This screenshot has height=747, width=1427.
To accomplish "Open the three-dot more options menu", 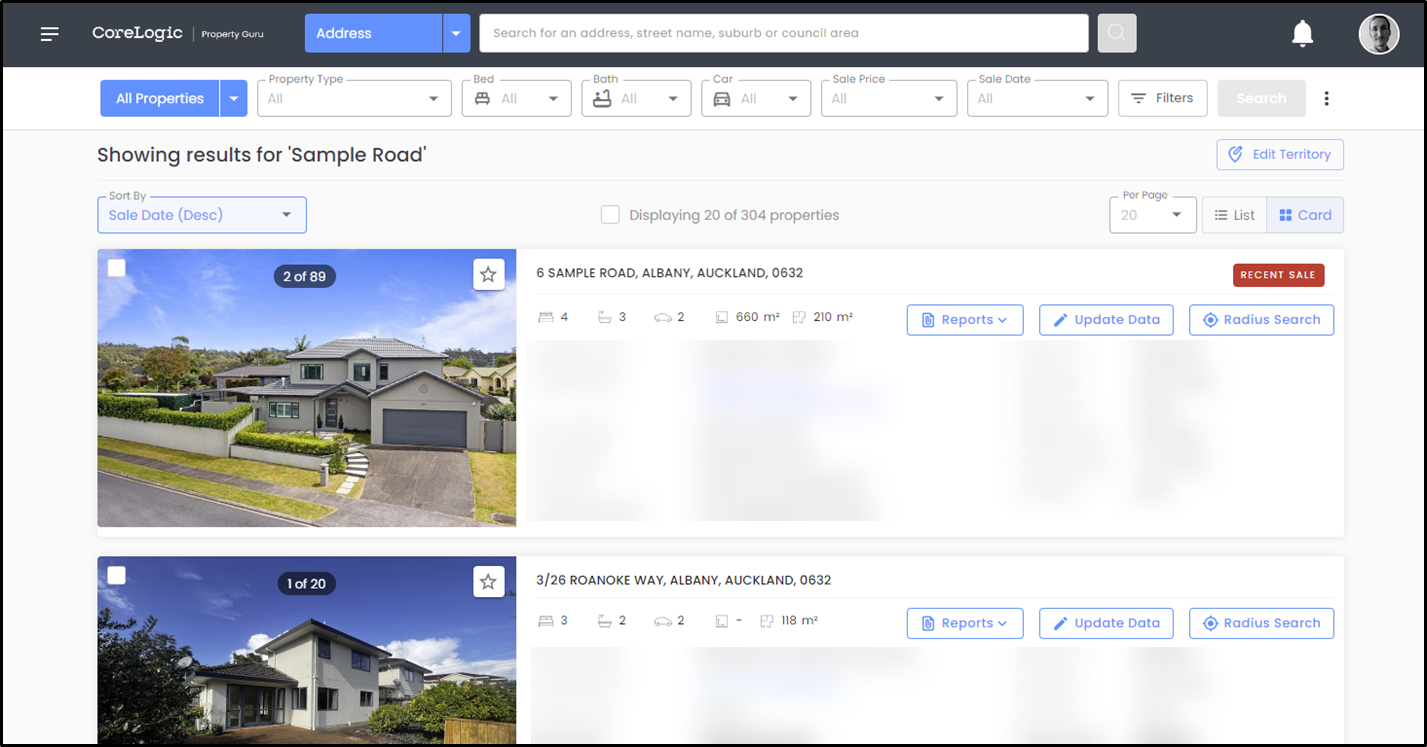I will point(1327,98).
